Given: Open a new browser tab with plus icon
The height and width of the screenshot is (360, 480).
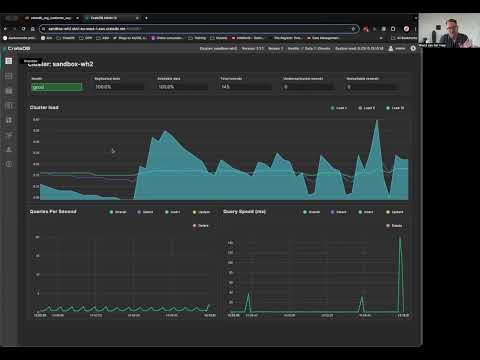Looking at the screenshot, I should [x=146, y=18].
